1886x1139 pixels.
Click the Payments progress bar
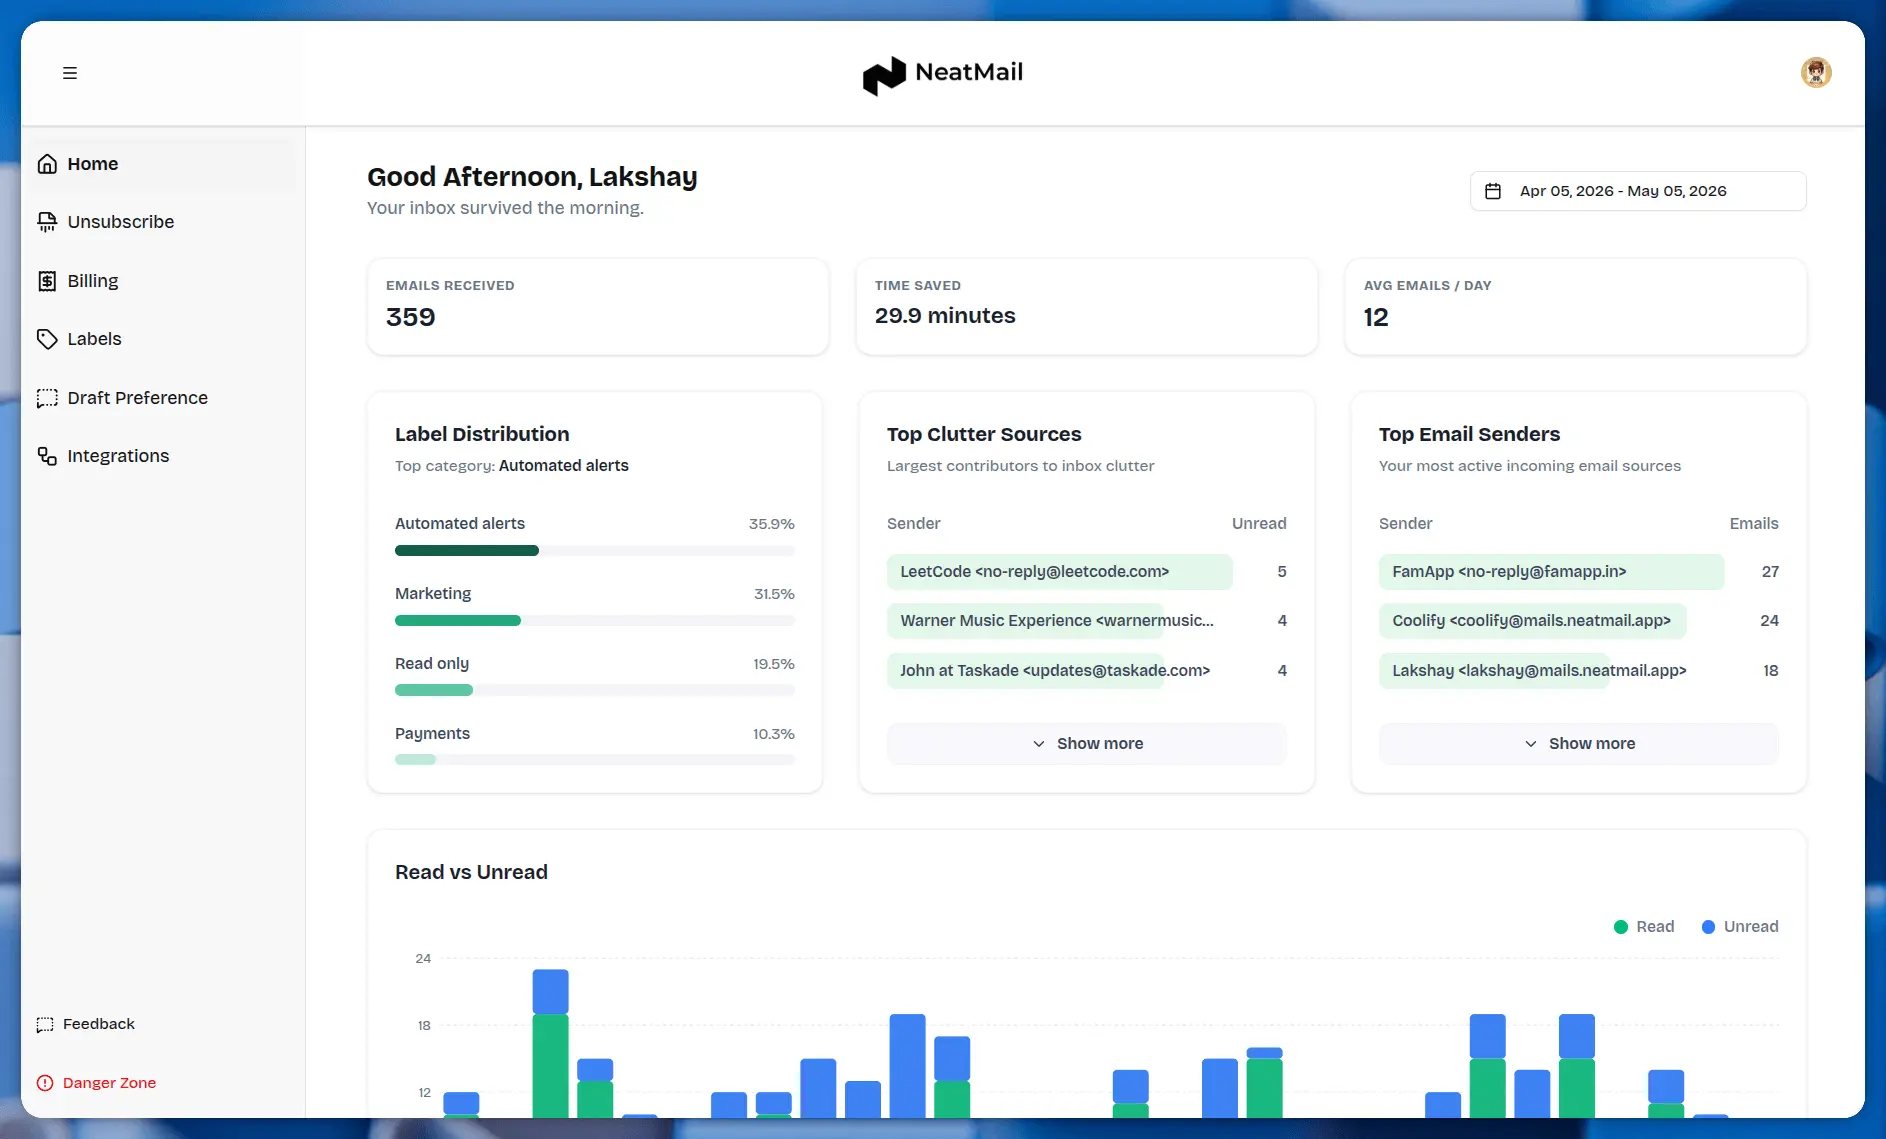tap(595, 760)
